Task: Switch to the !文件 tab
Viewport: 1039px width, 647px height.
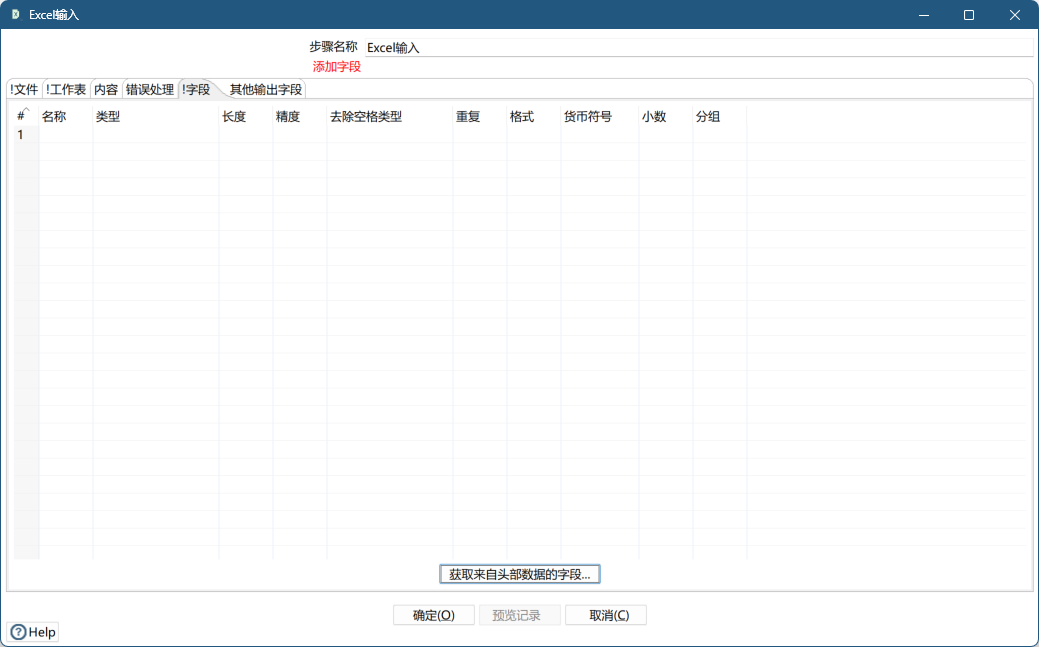Action: (22, 88)
